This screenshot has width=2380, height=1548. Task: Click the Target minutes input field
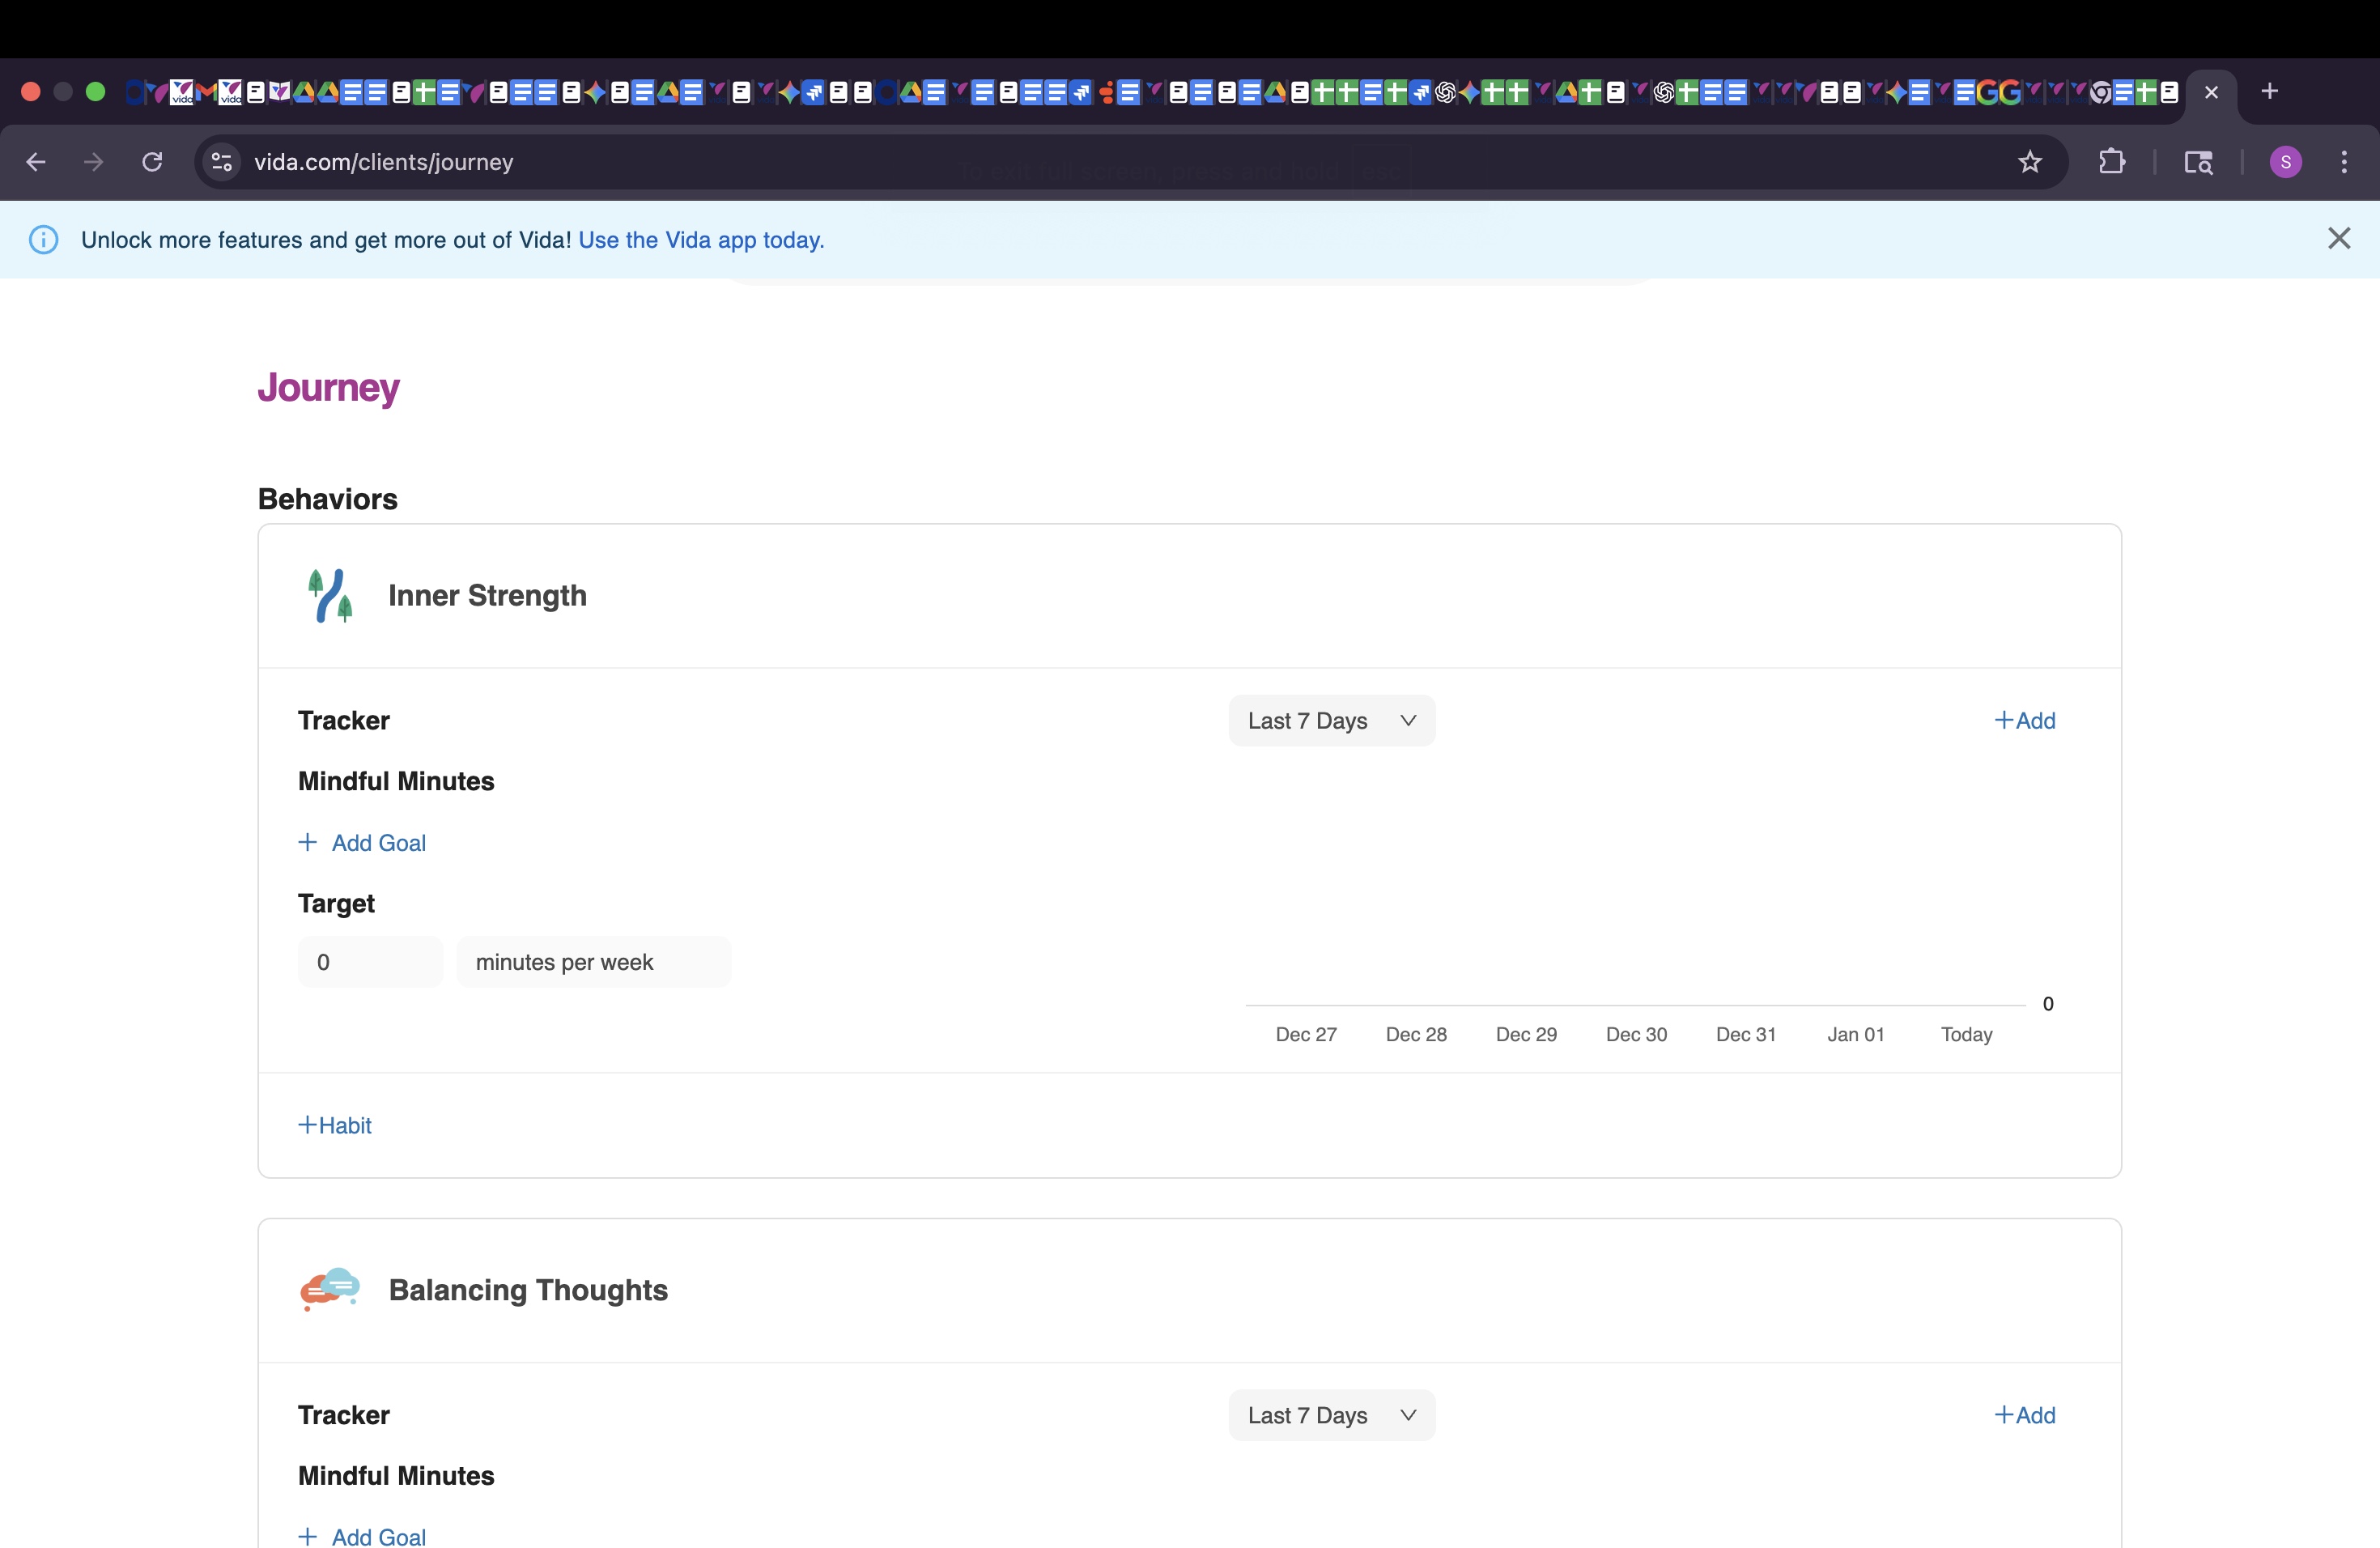370,962
